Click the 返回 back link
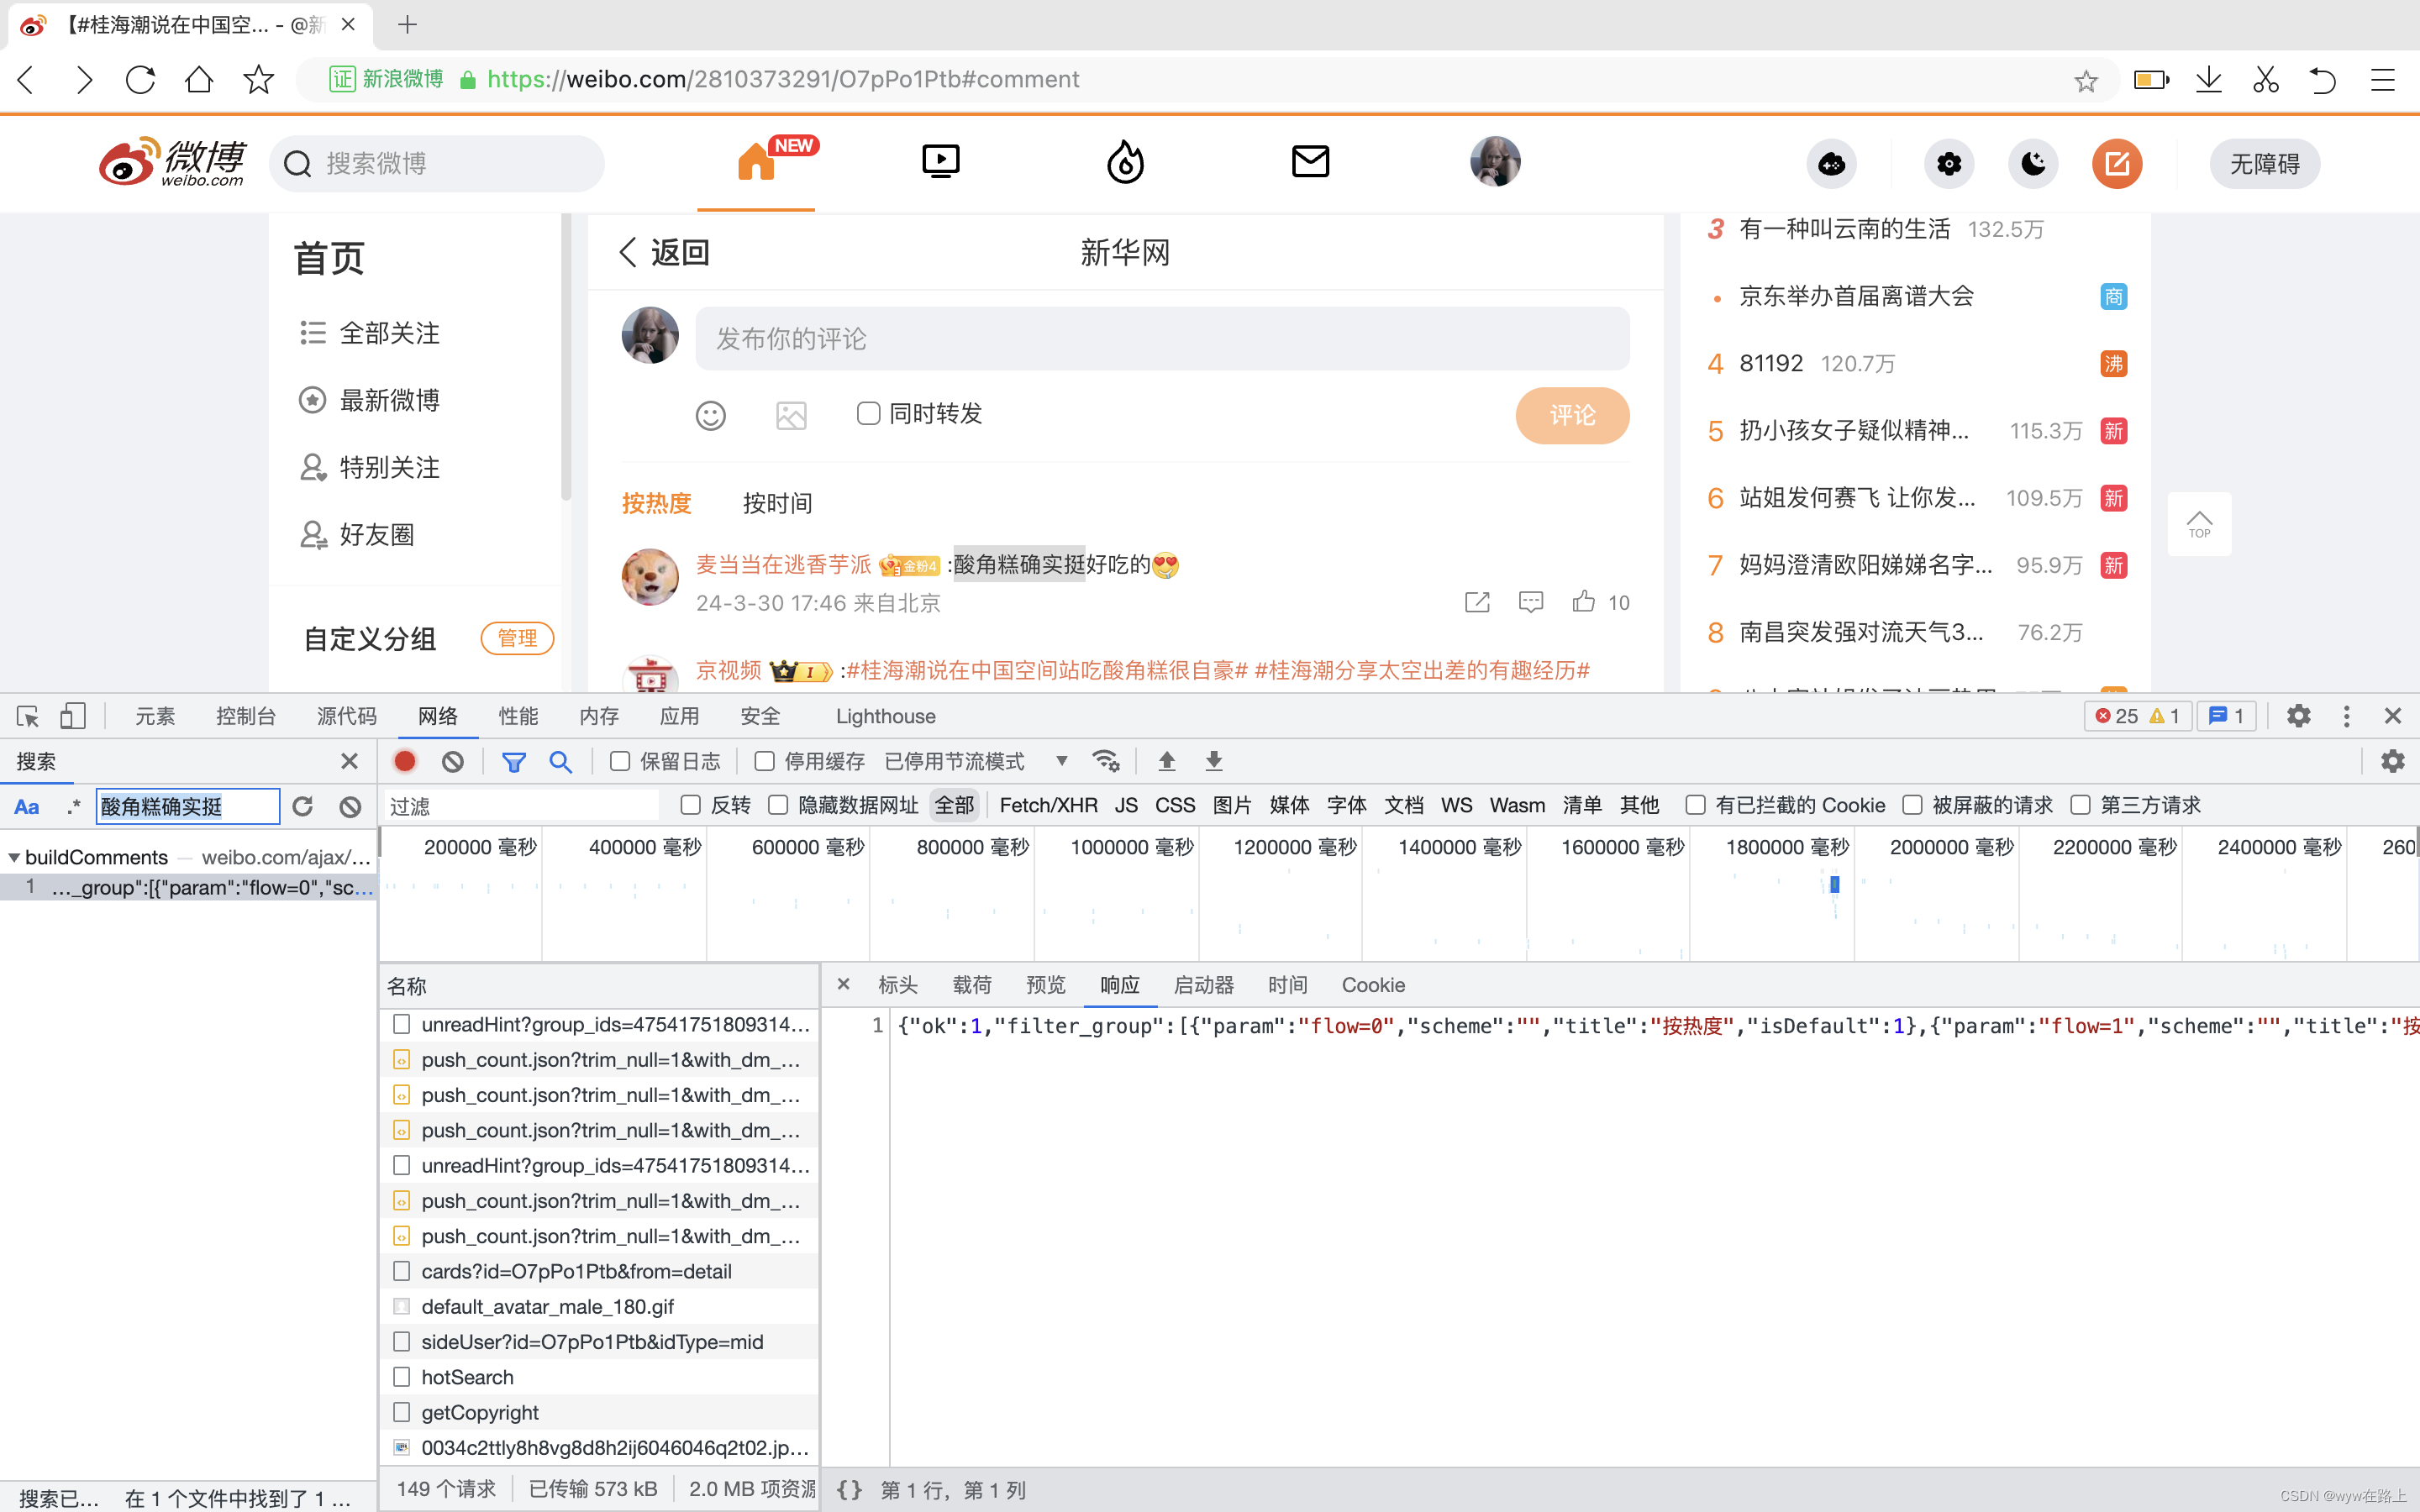The height and width of the screenshot is (1512, 2420). click(665, 252)
